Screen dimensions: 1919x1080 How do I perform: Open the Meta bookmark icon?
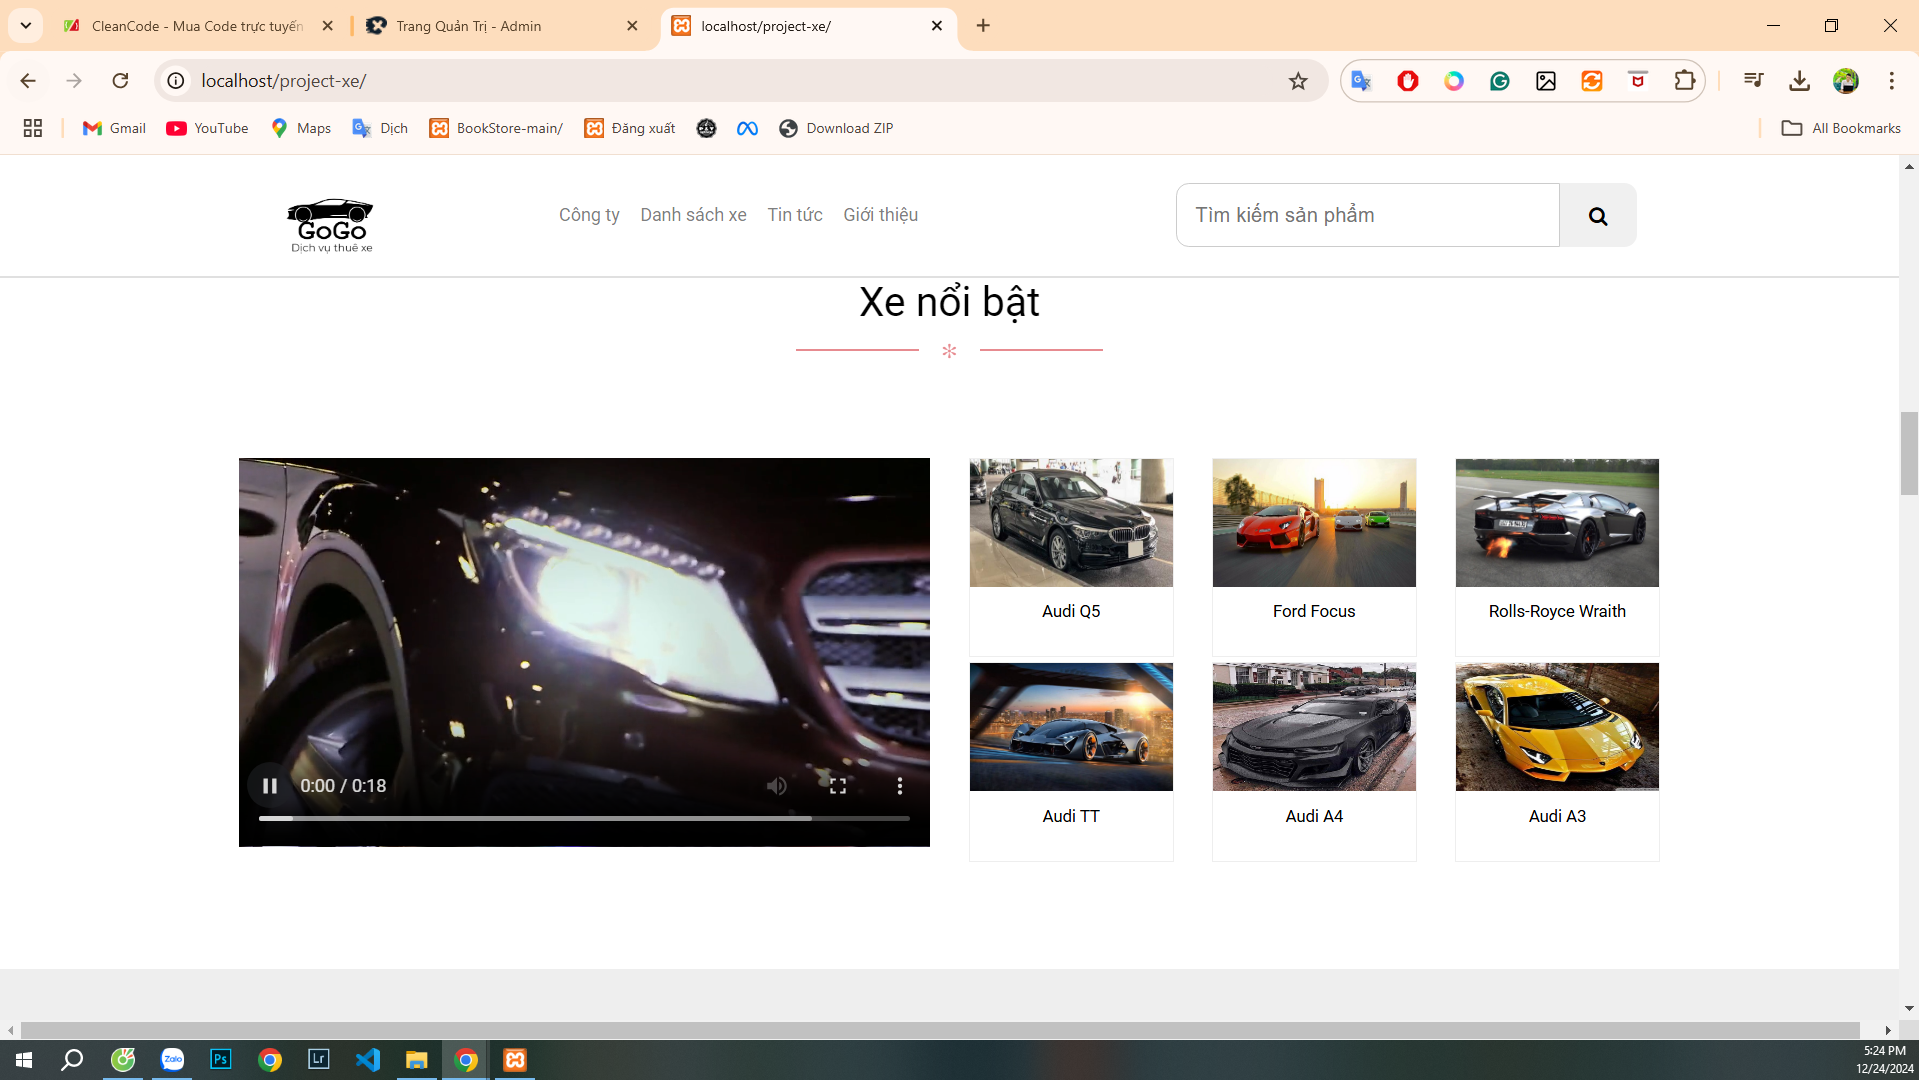748,128
